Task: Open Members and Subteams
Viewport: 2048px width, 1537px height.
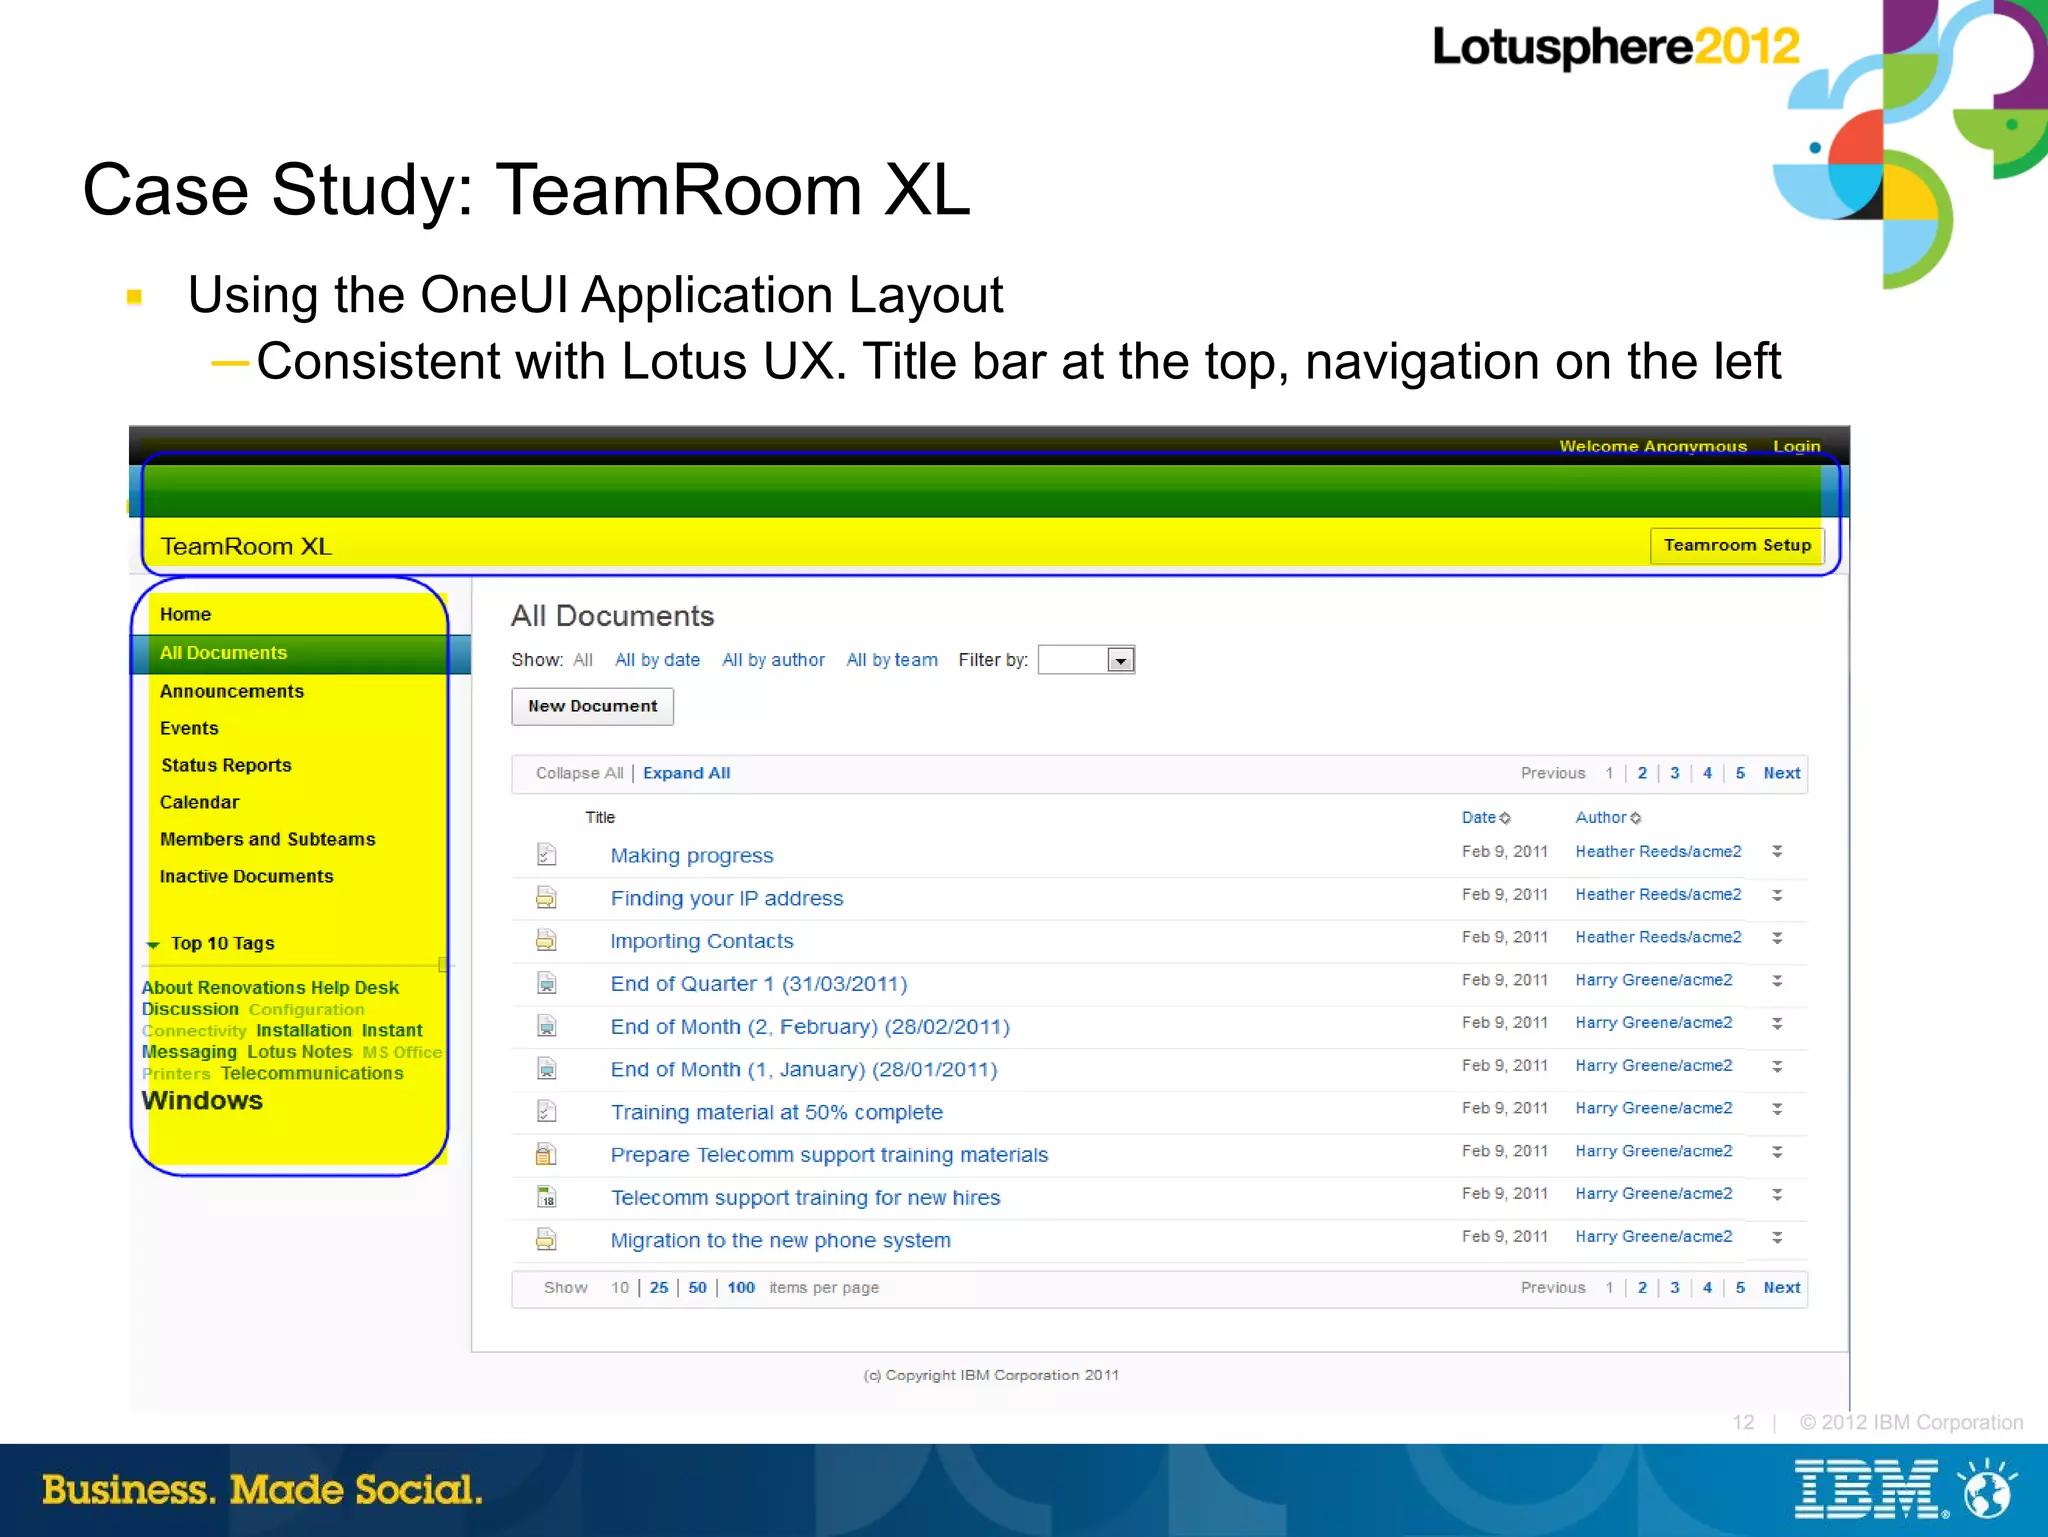Action: click(267, 839)
